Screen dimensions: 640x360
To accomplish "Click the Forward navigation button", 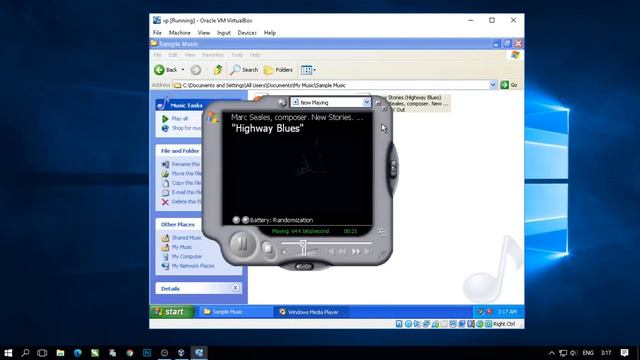I will click(x=196, y=70).
